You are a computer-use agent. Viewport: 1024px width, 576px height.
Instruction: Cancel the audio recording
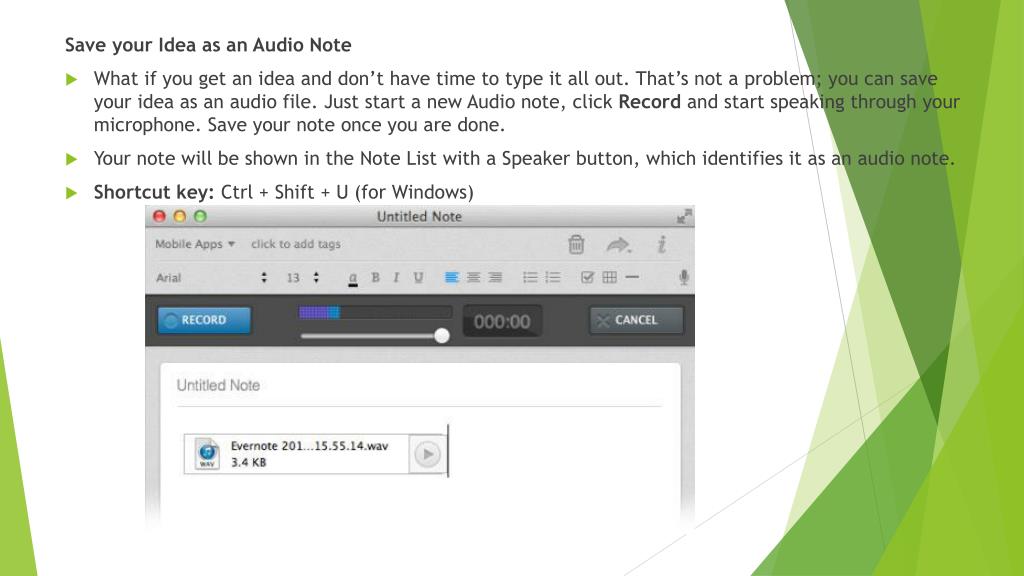point(636,320)
